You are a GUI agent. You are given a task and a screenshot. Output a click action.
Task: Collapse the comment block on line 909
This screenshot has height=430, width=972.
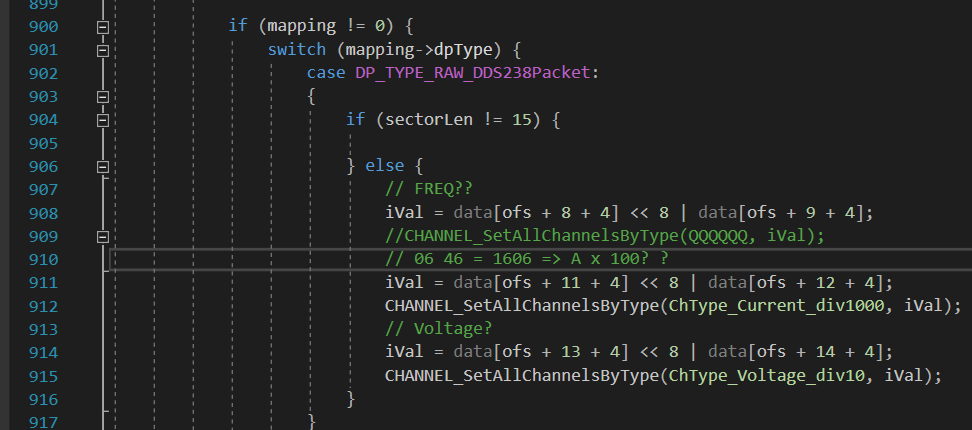[x=103, y=237]
